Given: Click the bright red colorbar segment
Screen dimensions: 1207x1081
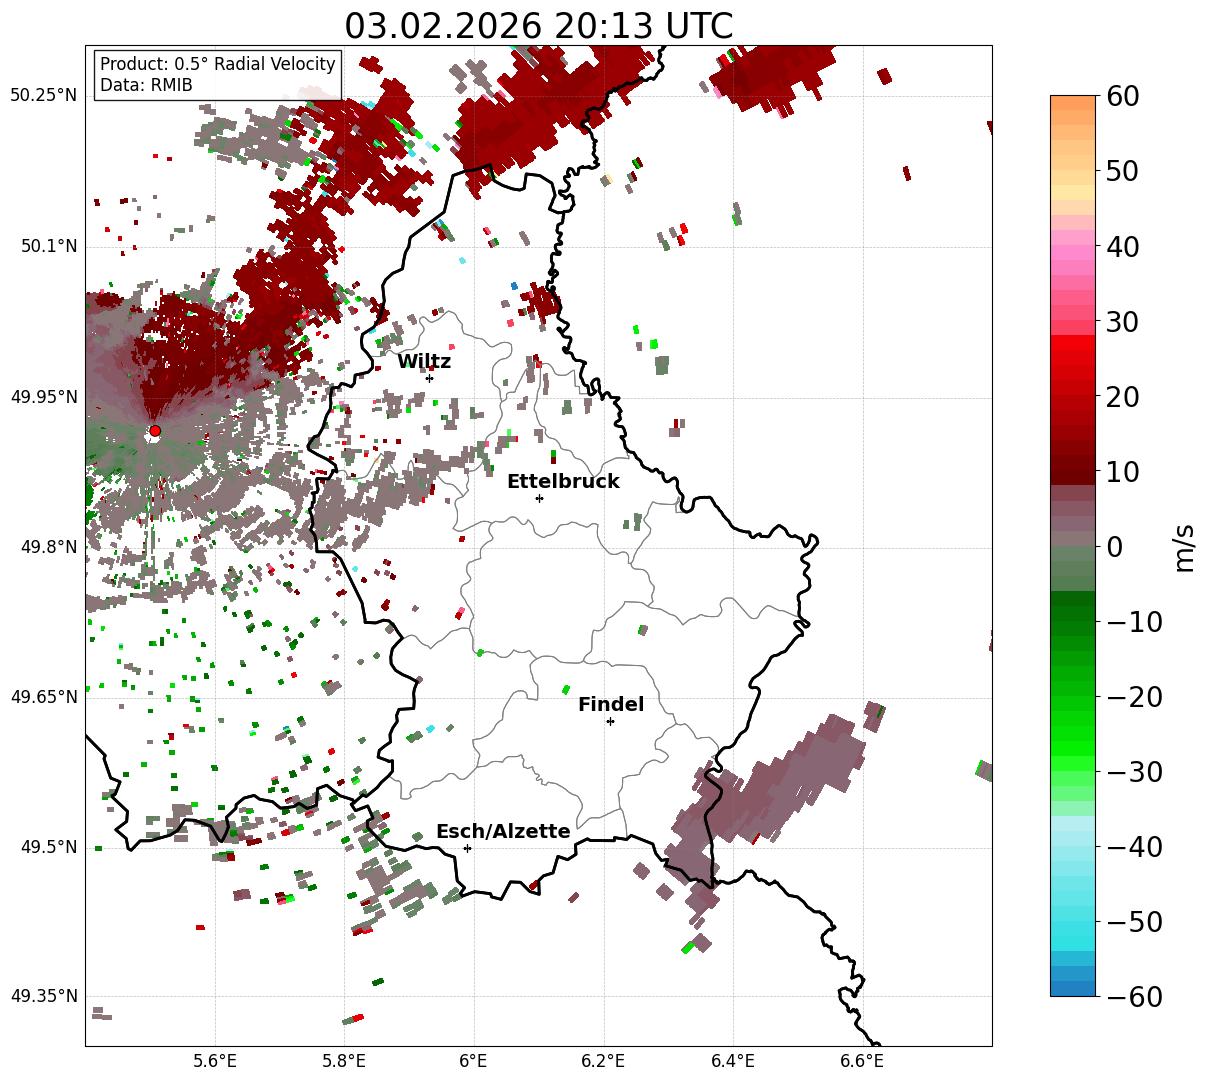Looking at the screenshot, I should point(1073,345).
